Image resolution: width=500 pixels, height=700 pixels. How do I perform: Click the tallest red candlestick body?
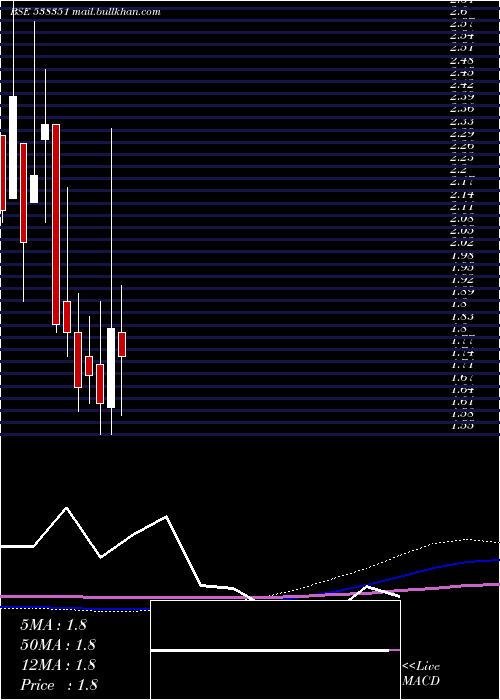coord(56,224)
